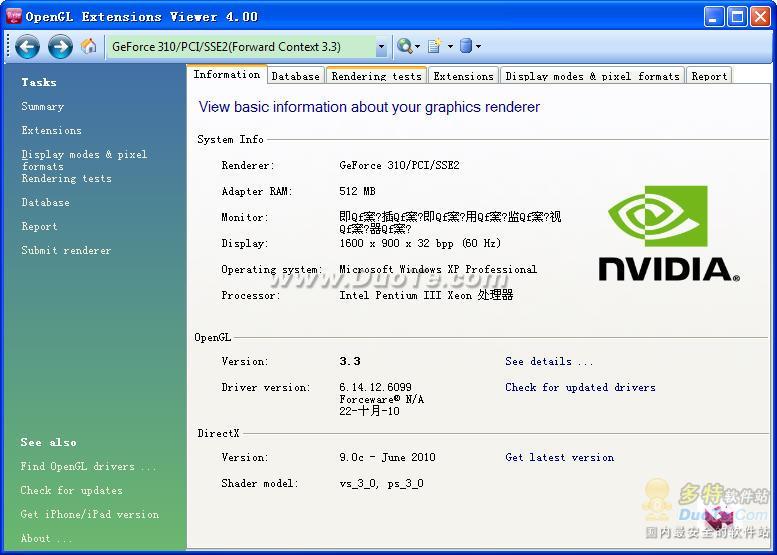Open Database in Tasks sidebar
Image resolution: width=777 pixels, height=555 pixels.
point(45,202)
